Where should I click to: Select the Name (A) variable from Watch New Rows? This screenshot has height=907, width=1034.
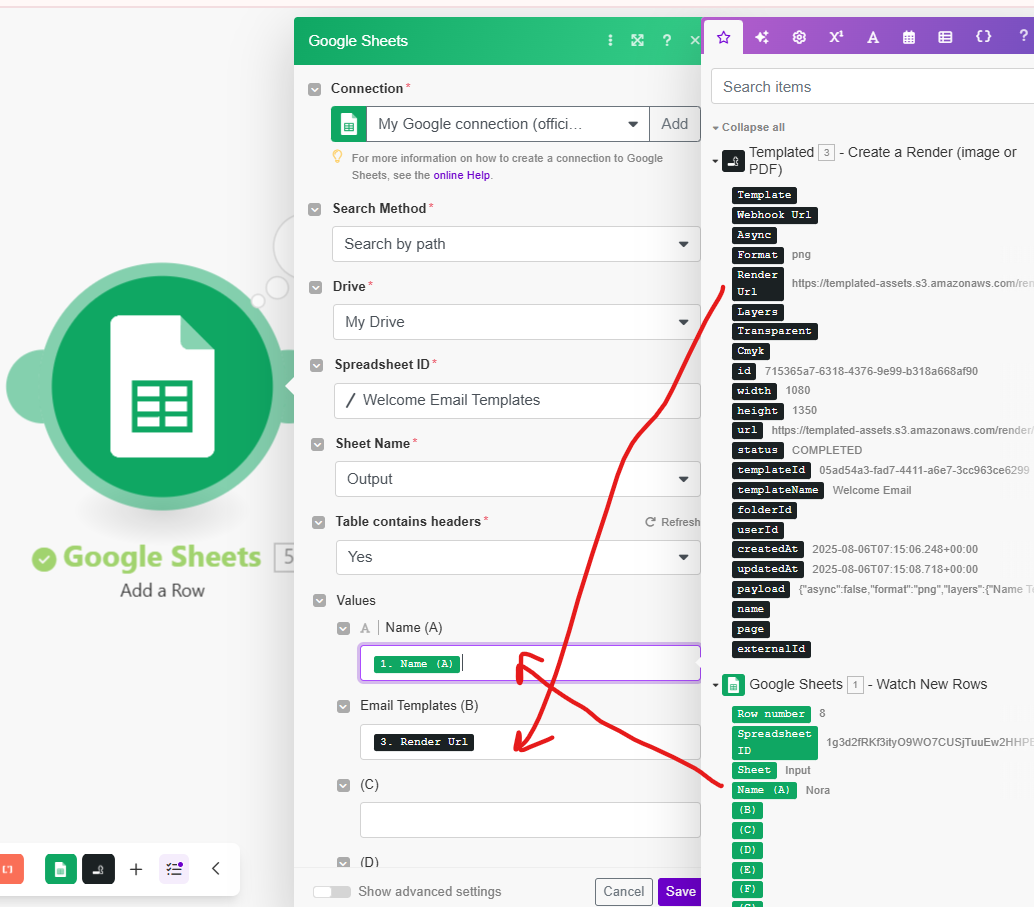coord(764,790)
